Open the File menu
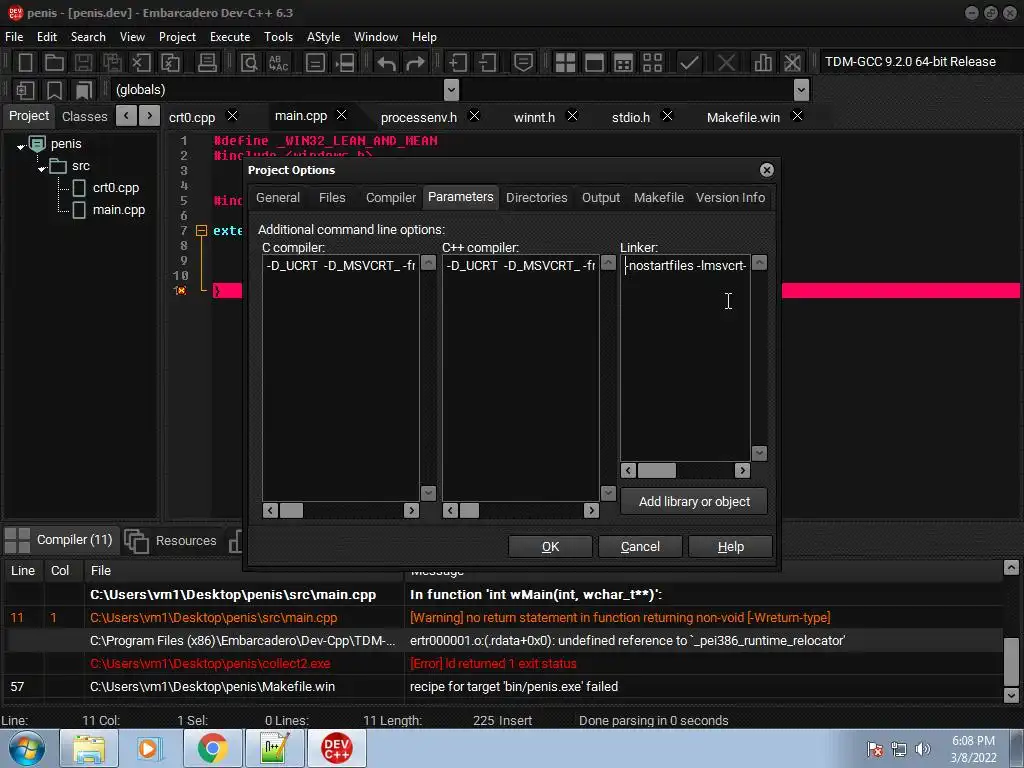The width and height of the screenshot is (1024, 768). click(14, 37)
